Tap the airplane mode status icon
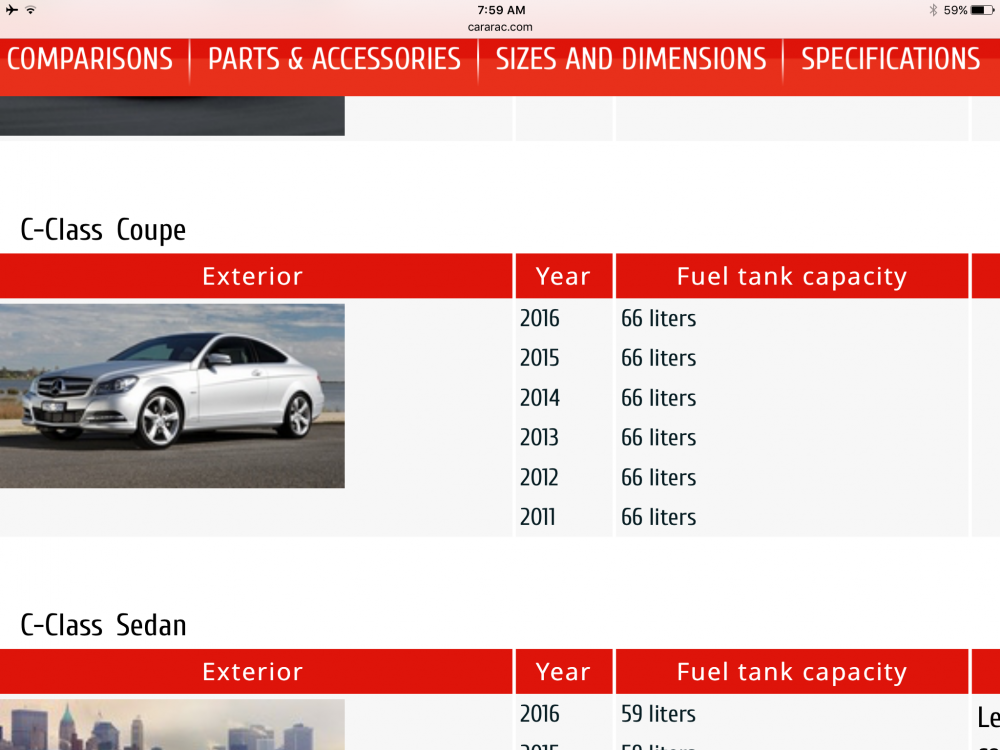Image resolution: width=1000 pixels, height=750 pixels. coord(11,10)
